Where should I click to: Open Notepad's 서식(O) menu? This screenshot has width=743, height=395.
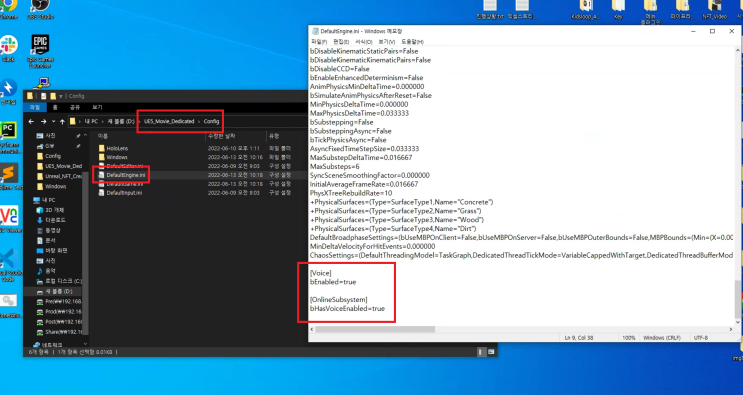[363, 42]
